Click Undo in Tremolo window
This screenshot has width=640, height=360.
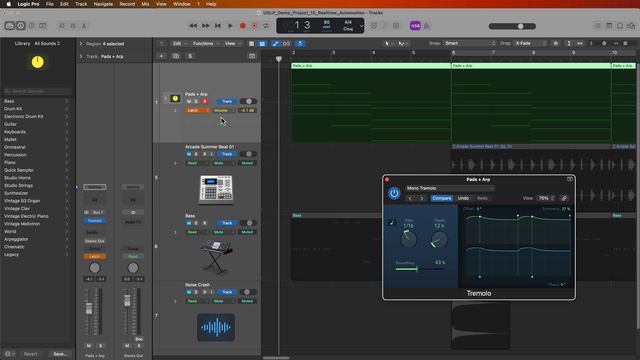pos(463,198)
